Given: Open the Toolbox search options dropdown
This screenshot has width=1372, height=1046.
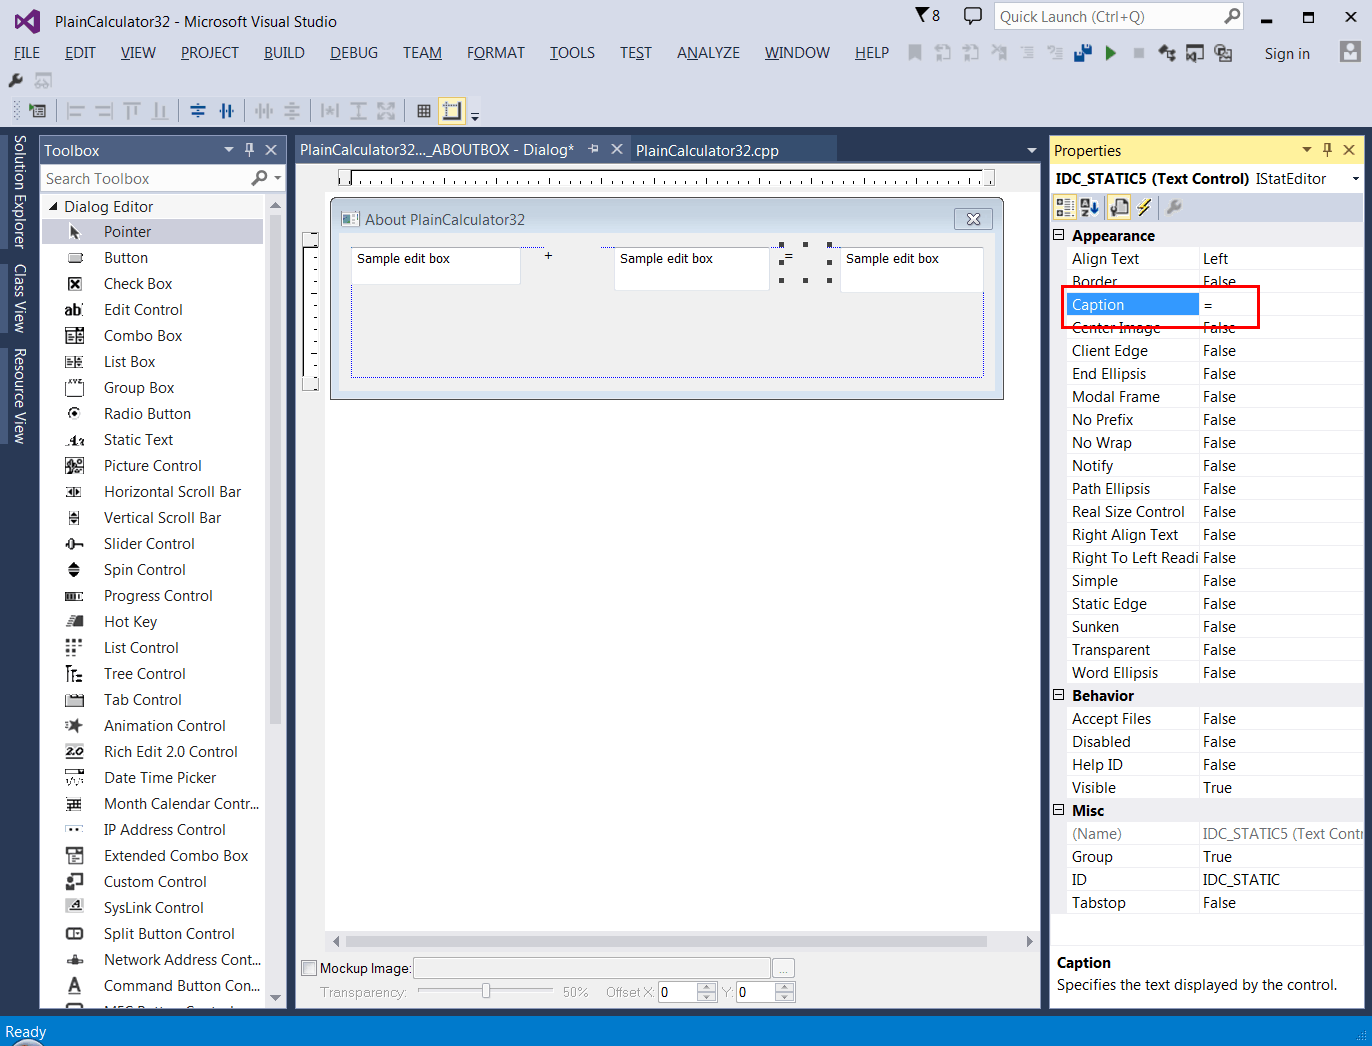Looking at the screenshot, I should coord(278,178).
